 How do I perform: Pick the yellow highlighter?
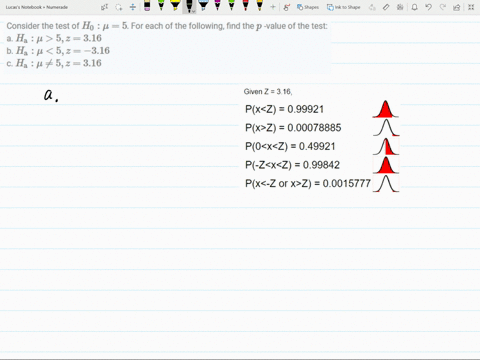point(175,6)
